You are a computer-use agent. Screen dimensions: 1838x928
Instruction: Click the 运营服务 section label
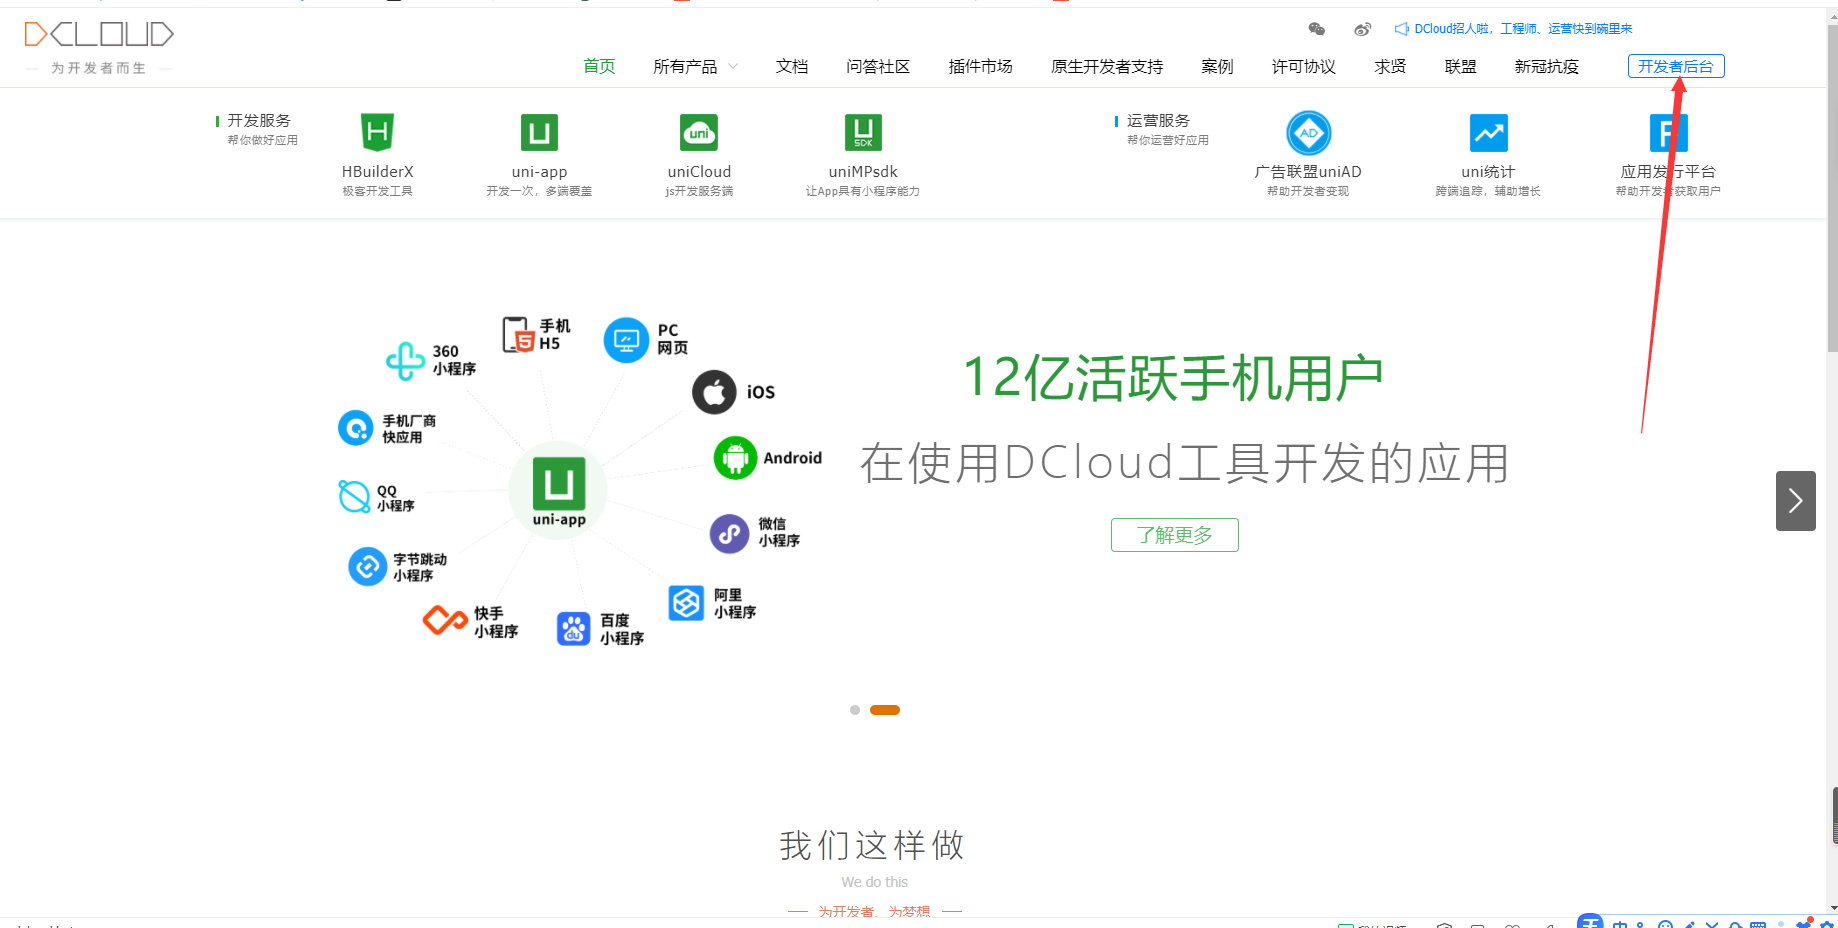1158,120
